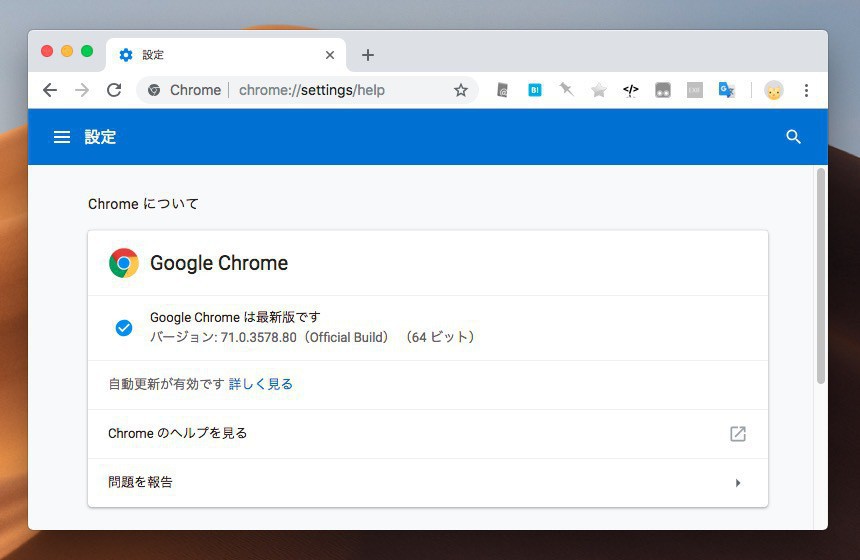
Task: Open Chrome のヘルプを見る external link
Action: 738,434
